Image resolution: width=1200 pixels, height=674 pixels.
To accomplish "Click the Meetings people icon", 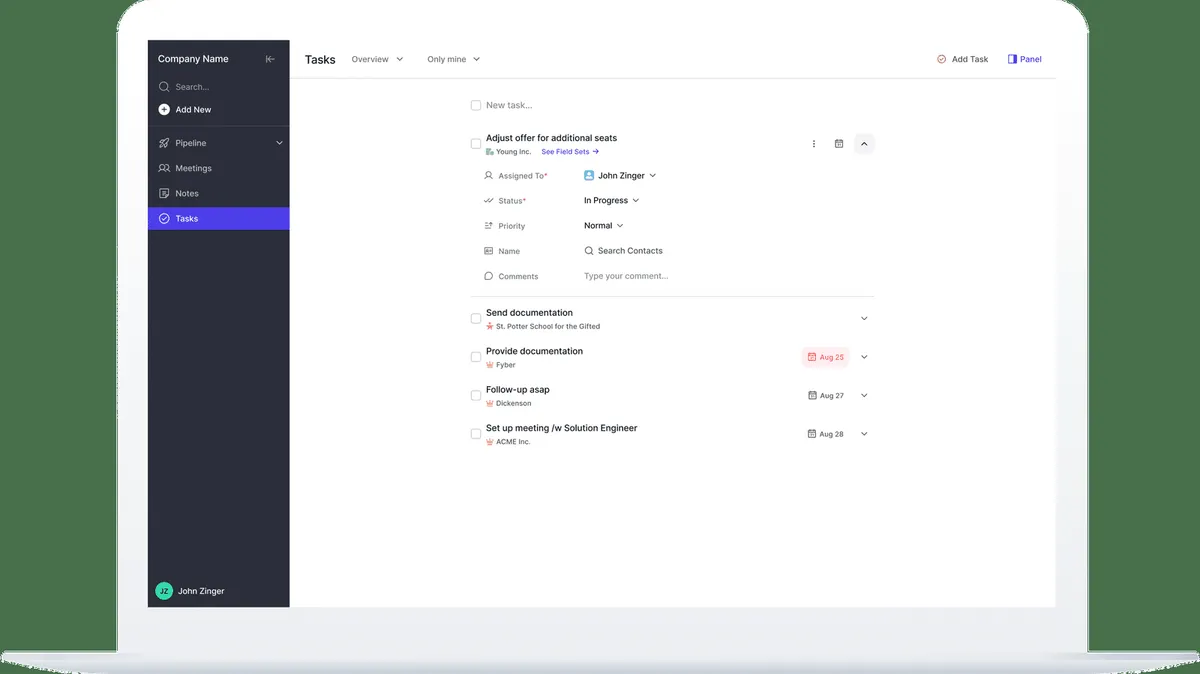I will click(164, 168).
